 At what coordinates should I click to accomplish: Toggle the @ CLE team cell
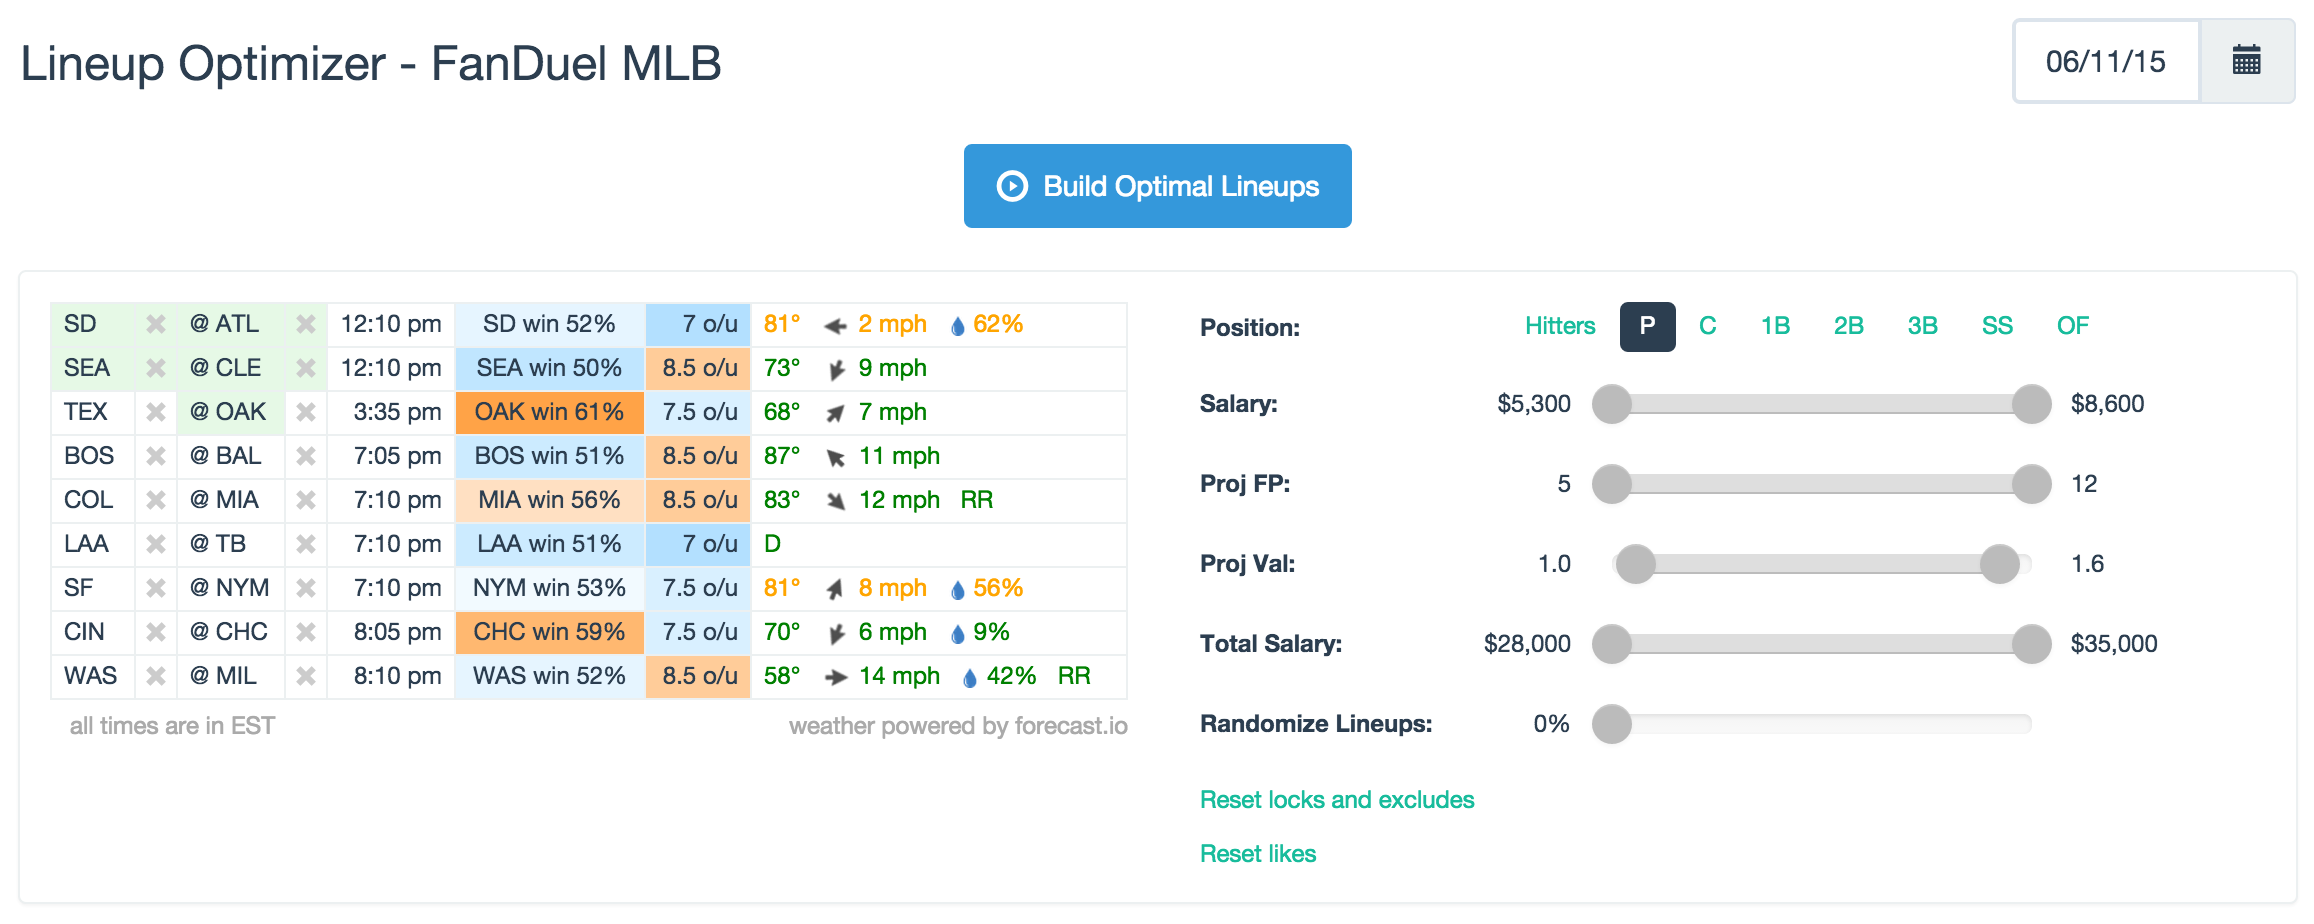227,368
